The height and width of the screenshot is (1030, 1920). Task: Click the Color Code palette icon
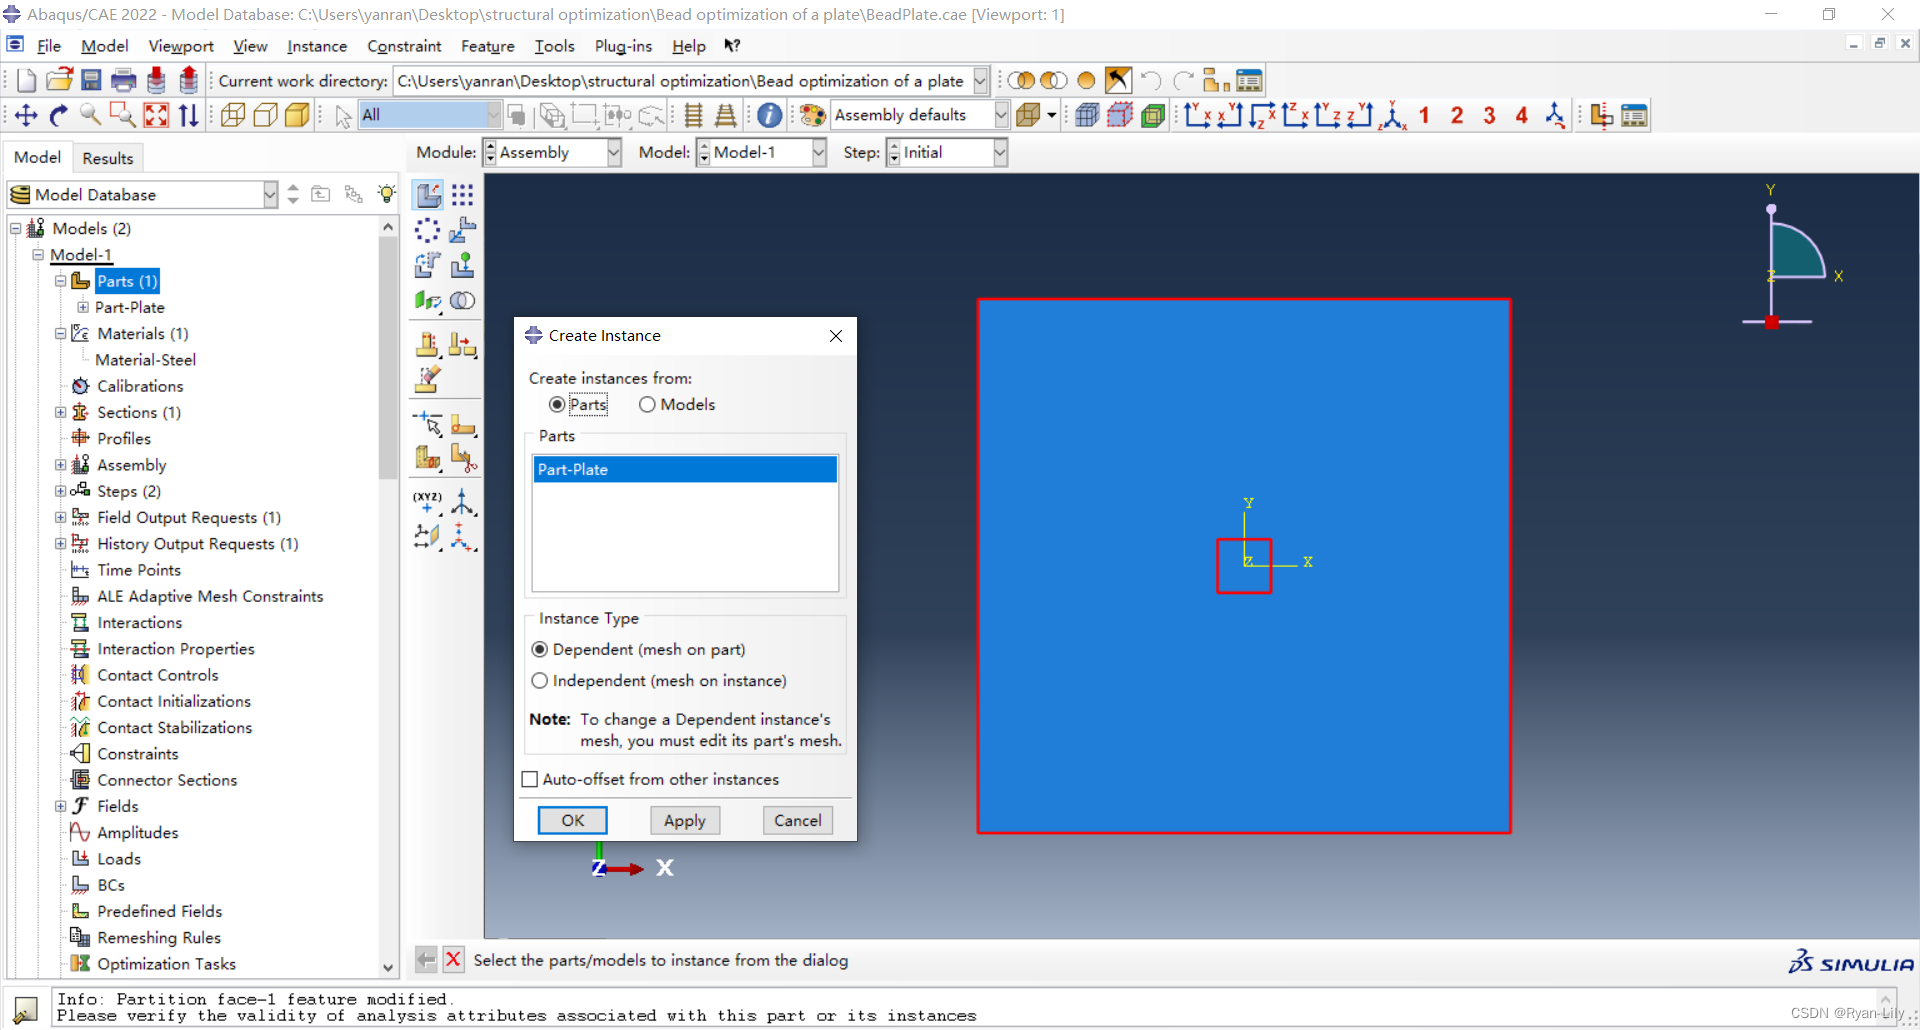click(812, 115)
